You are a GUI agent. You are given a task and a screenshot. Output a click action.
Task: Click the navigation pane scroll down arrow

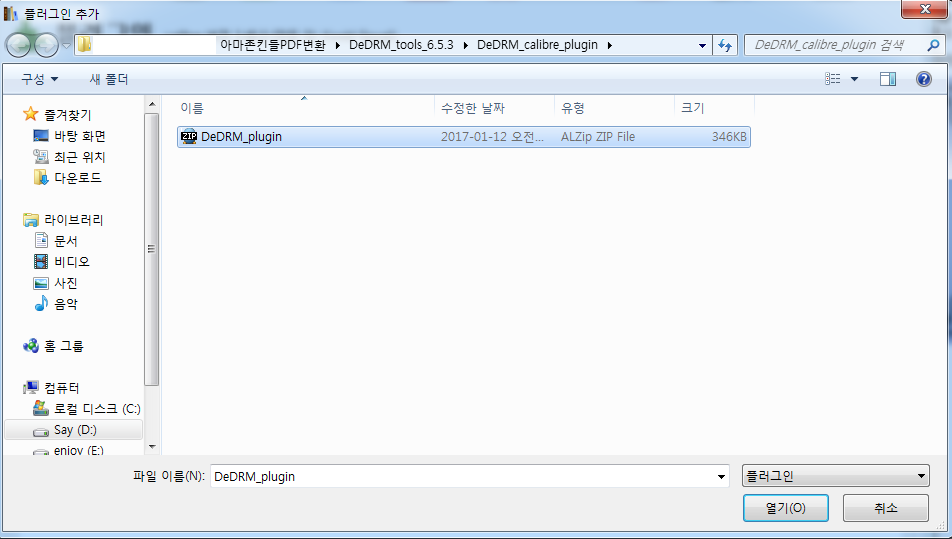click(x=152, y=447)
